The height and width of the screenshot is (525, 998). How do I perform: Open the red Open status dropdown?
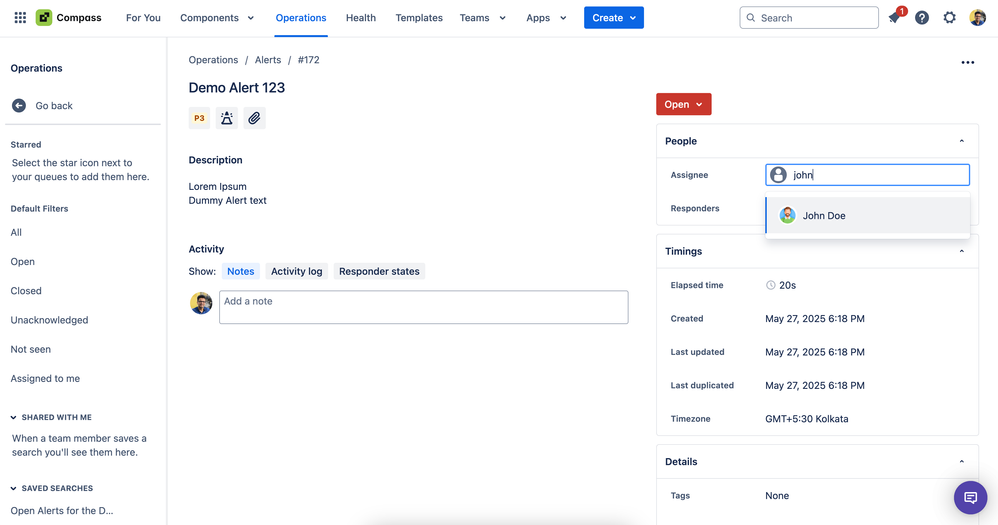pos(684,104)
